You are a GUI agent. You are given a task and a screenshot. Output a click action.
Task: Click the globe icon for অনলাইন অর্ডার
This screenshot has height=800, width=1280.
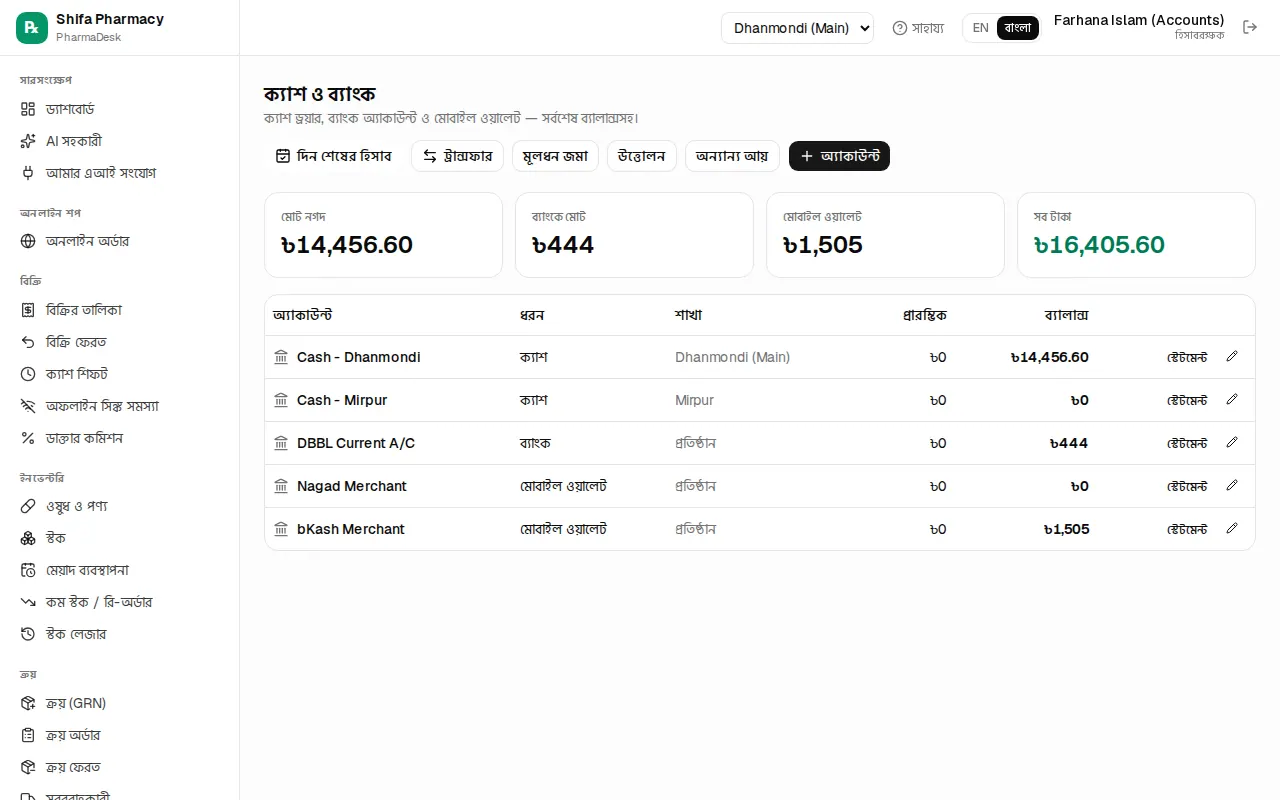click(x=28, y=241)
